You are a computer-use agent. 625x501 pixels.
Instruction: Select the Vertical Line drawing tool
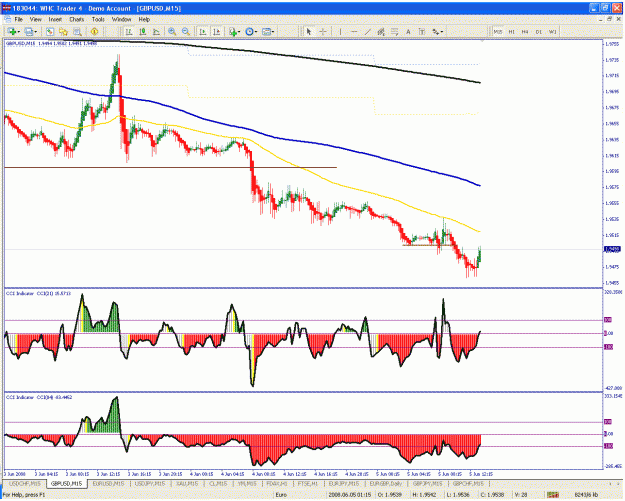pos(340,31)
